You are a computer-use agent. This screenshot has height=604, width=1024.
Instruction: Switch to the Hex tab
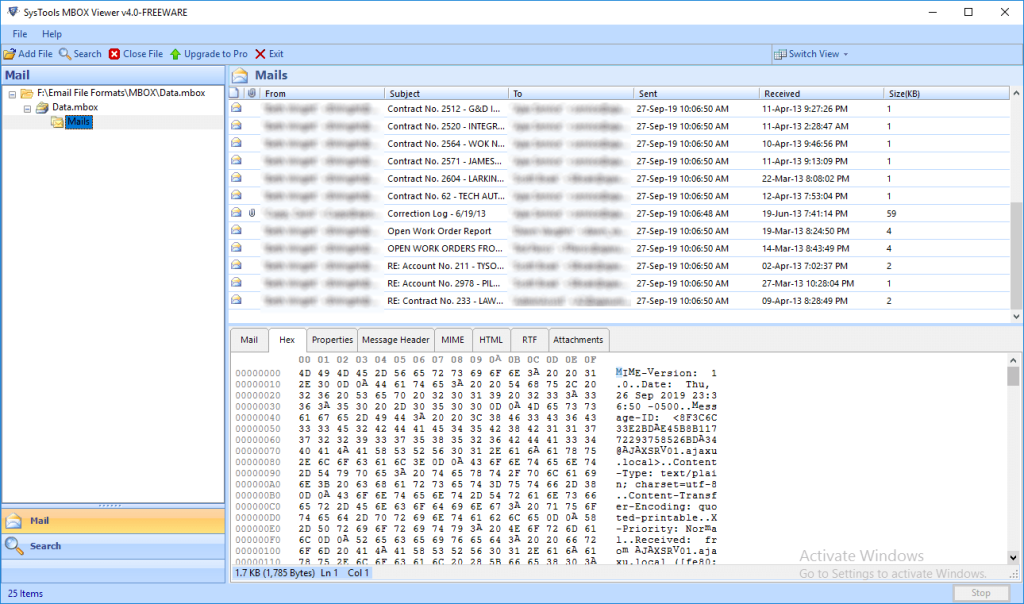(287, 340)
